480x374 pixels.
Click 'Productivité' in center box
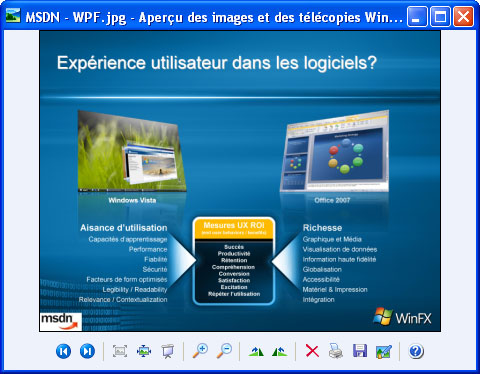click(234, 254)
